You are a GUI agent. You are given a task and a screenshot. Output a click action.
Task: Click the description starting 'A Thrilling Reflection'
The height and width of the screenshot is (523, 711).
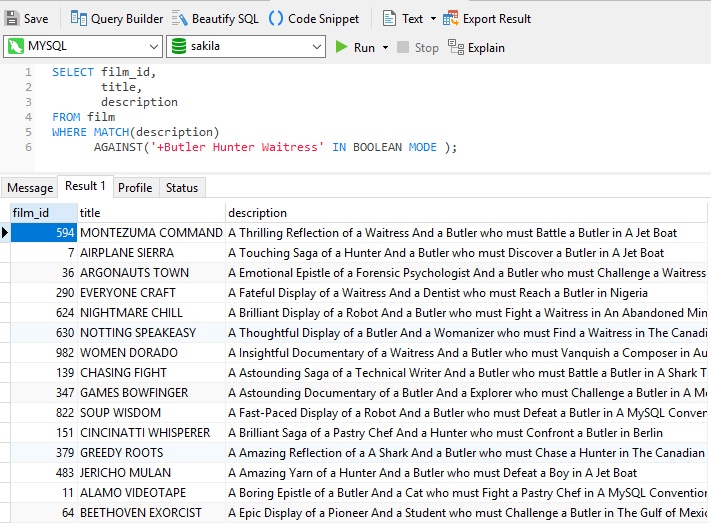pyautogui.click(x=468, y=233)
